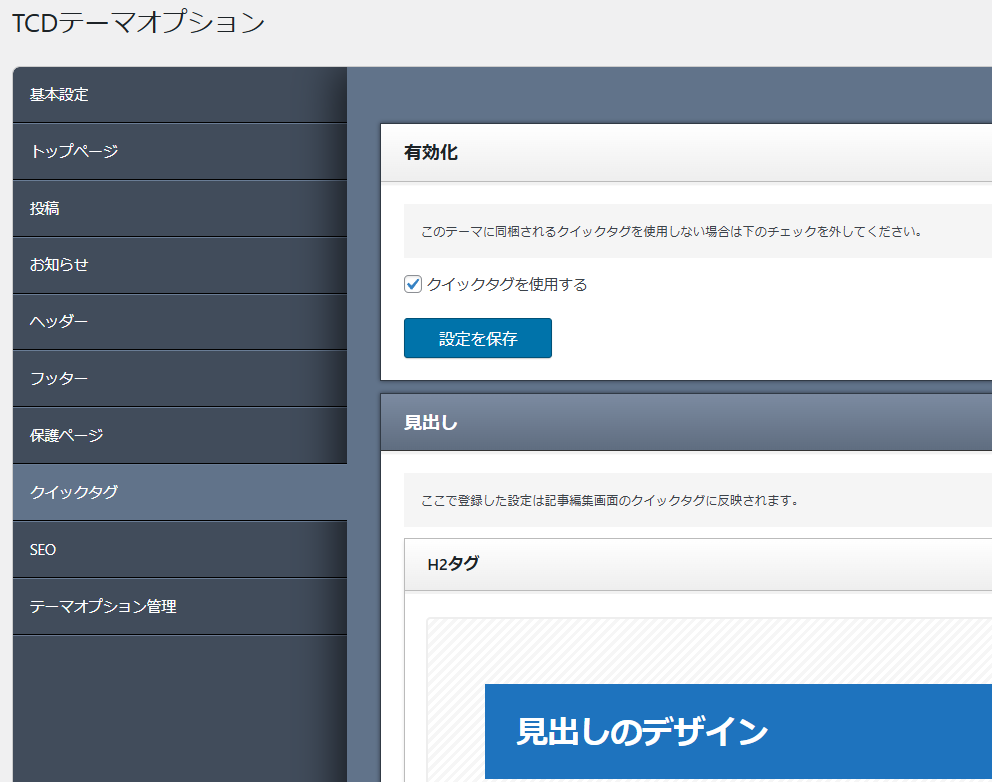Collapse the 有効化 section header
Viewport: 992px width, 782px height.
(x=686, y=153)
